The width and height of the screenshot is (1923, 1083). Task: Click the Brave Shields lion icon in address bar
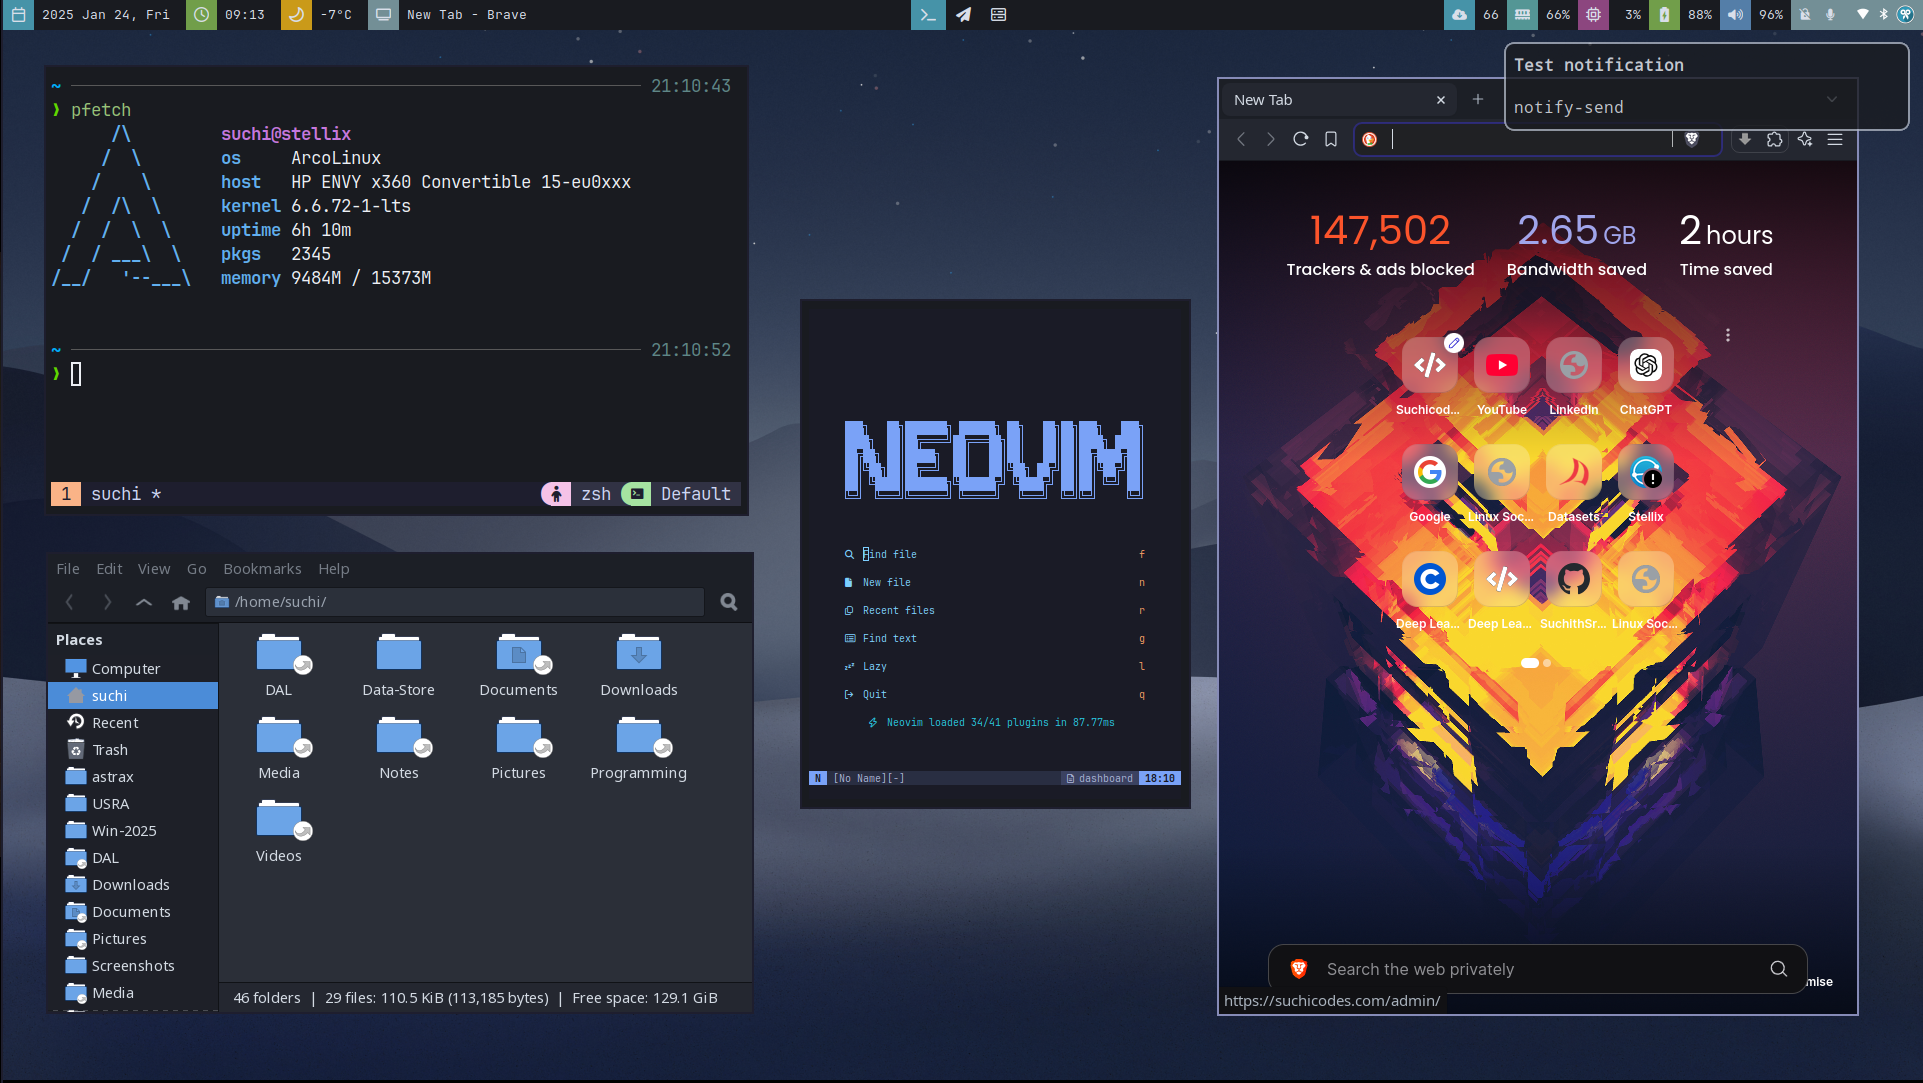click(1692, 139)
